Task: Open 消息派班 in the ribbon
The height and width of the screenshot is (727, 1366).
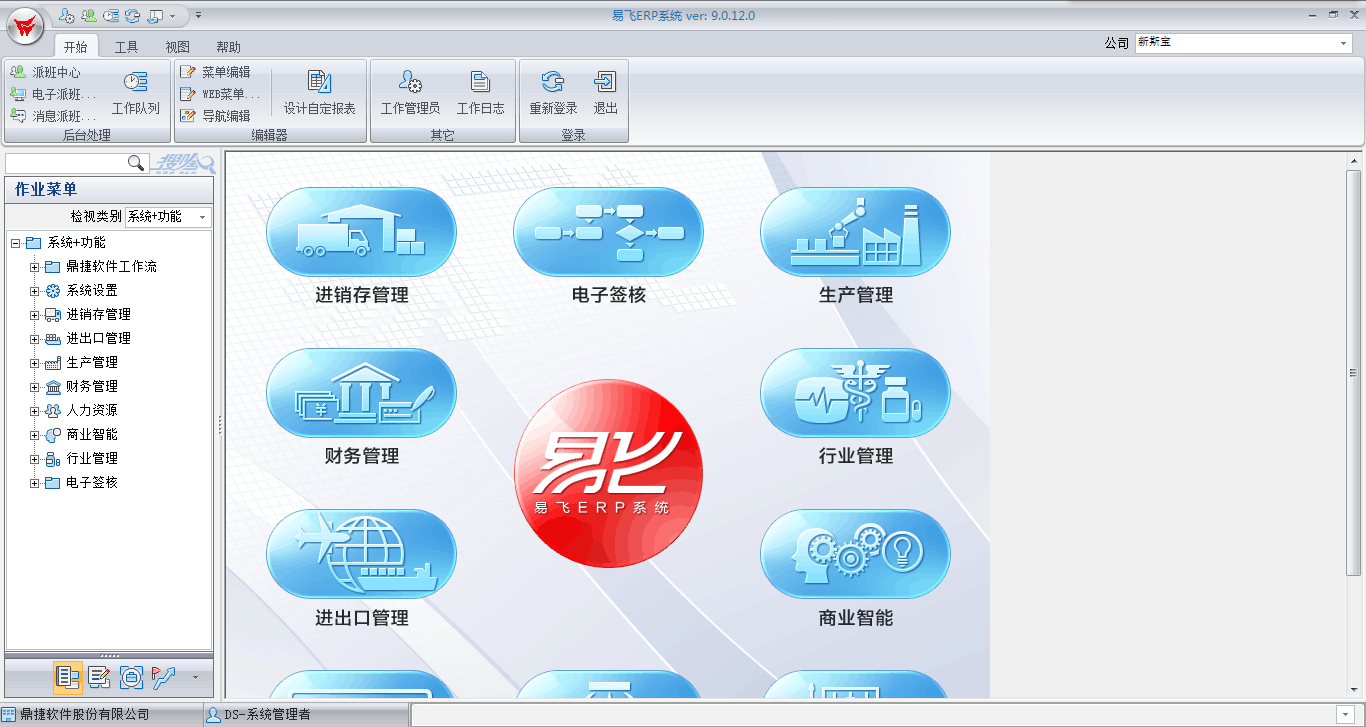Action: coord(53,116)
